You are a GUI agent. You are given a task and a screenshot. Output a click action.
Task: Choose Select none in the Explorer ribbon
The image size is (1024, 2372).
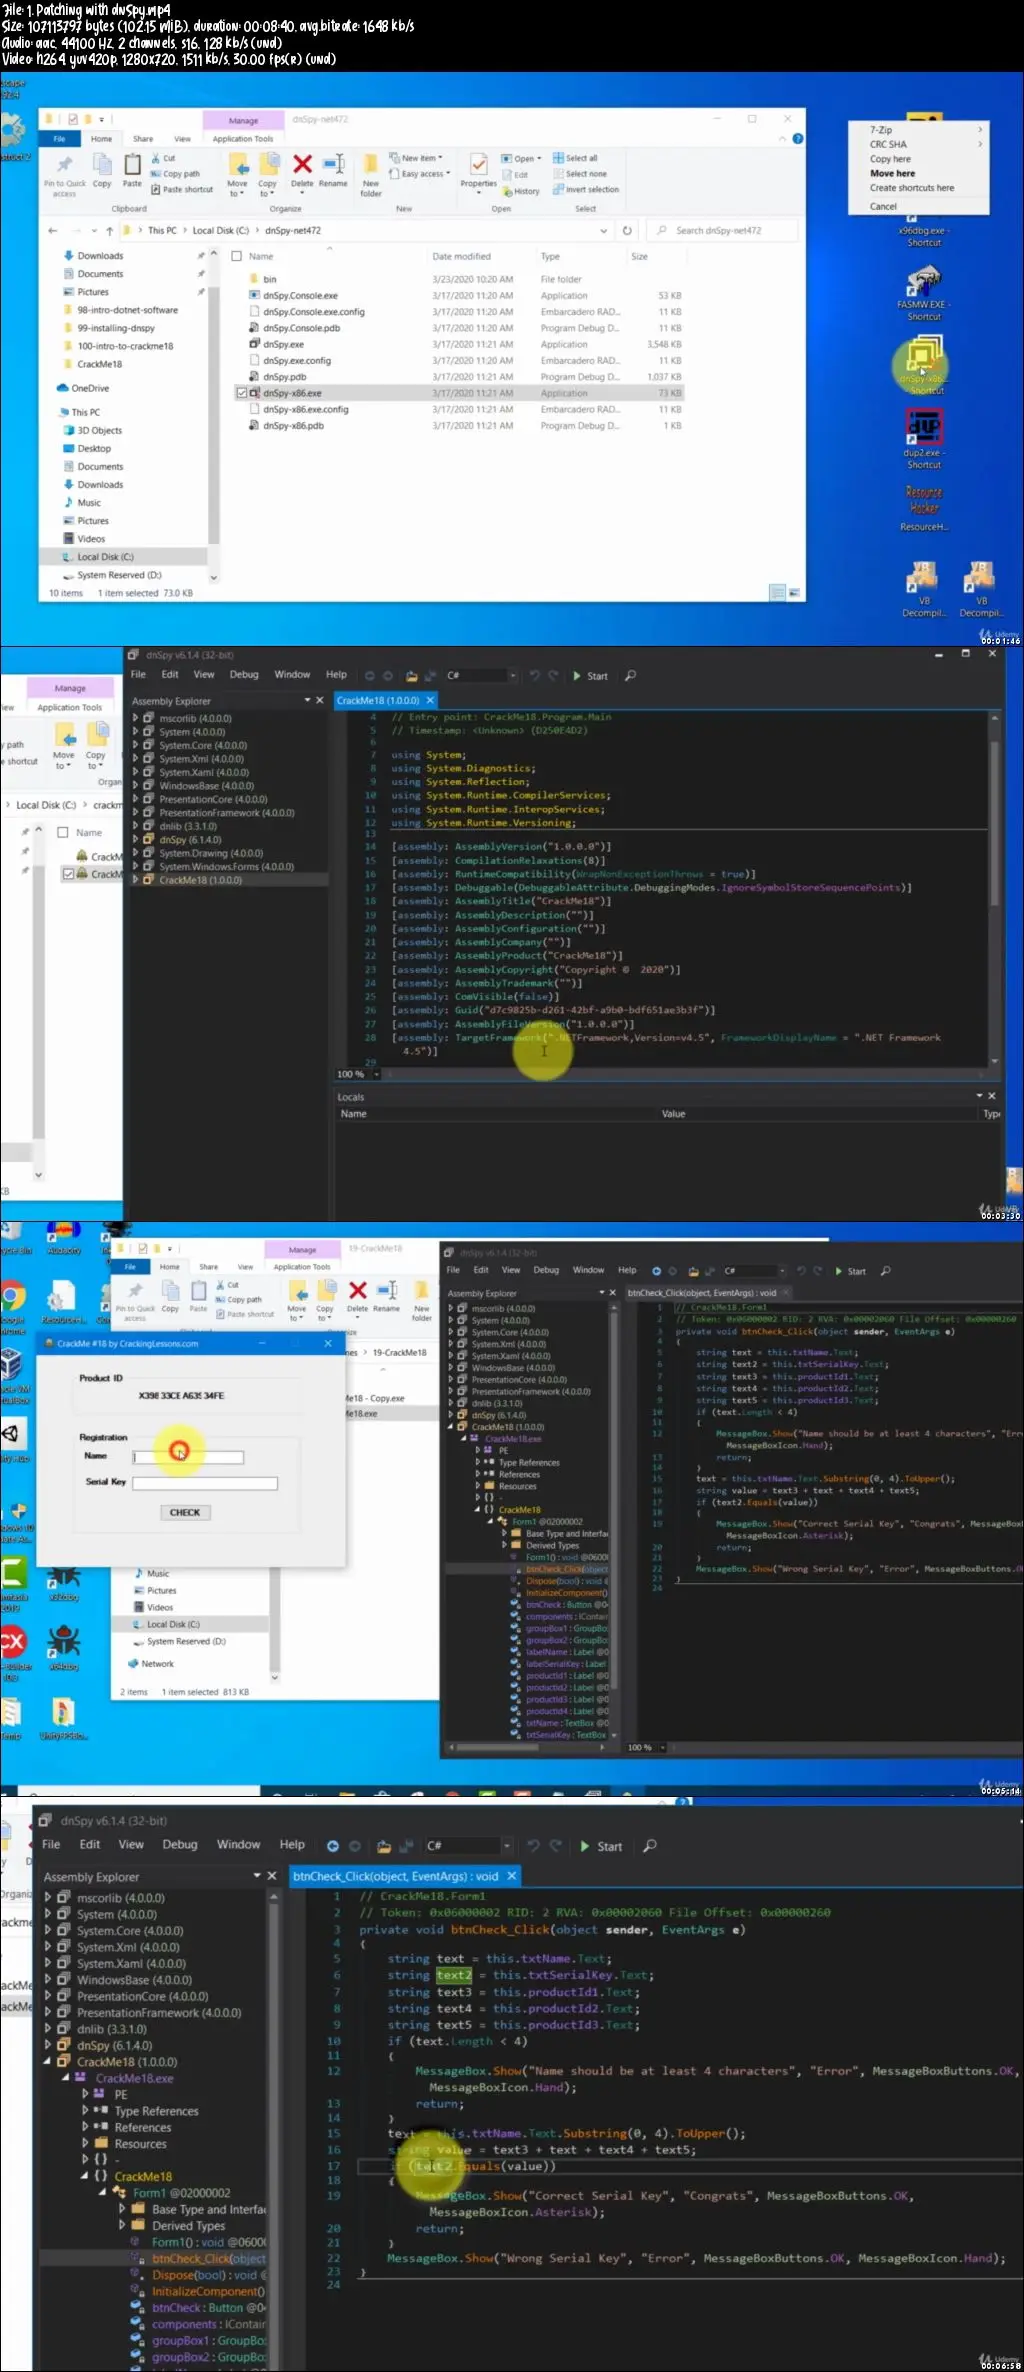coord(580,174)
